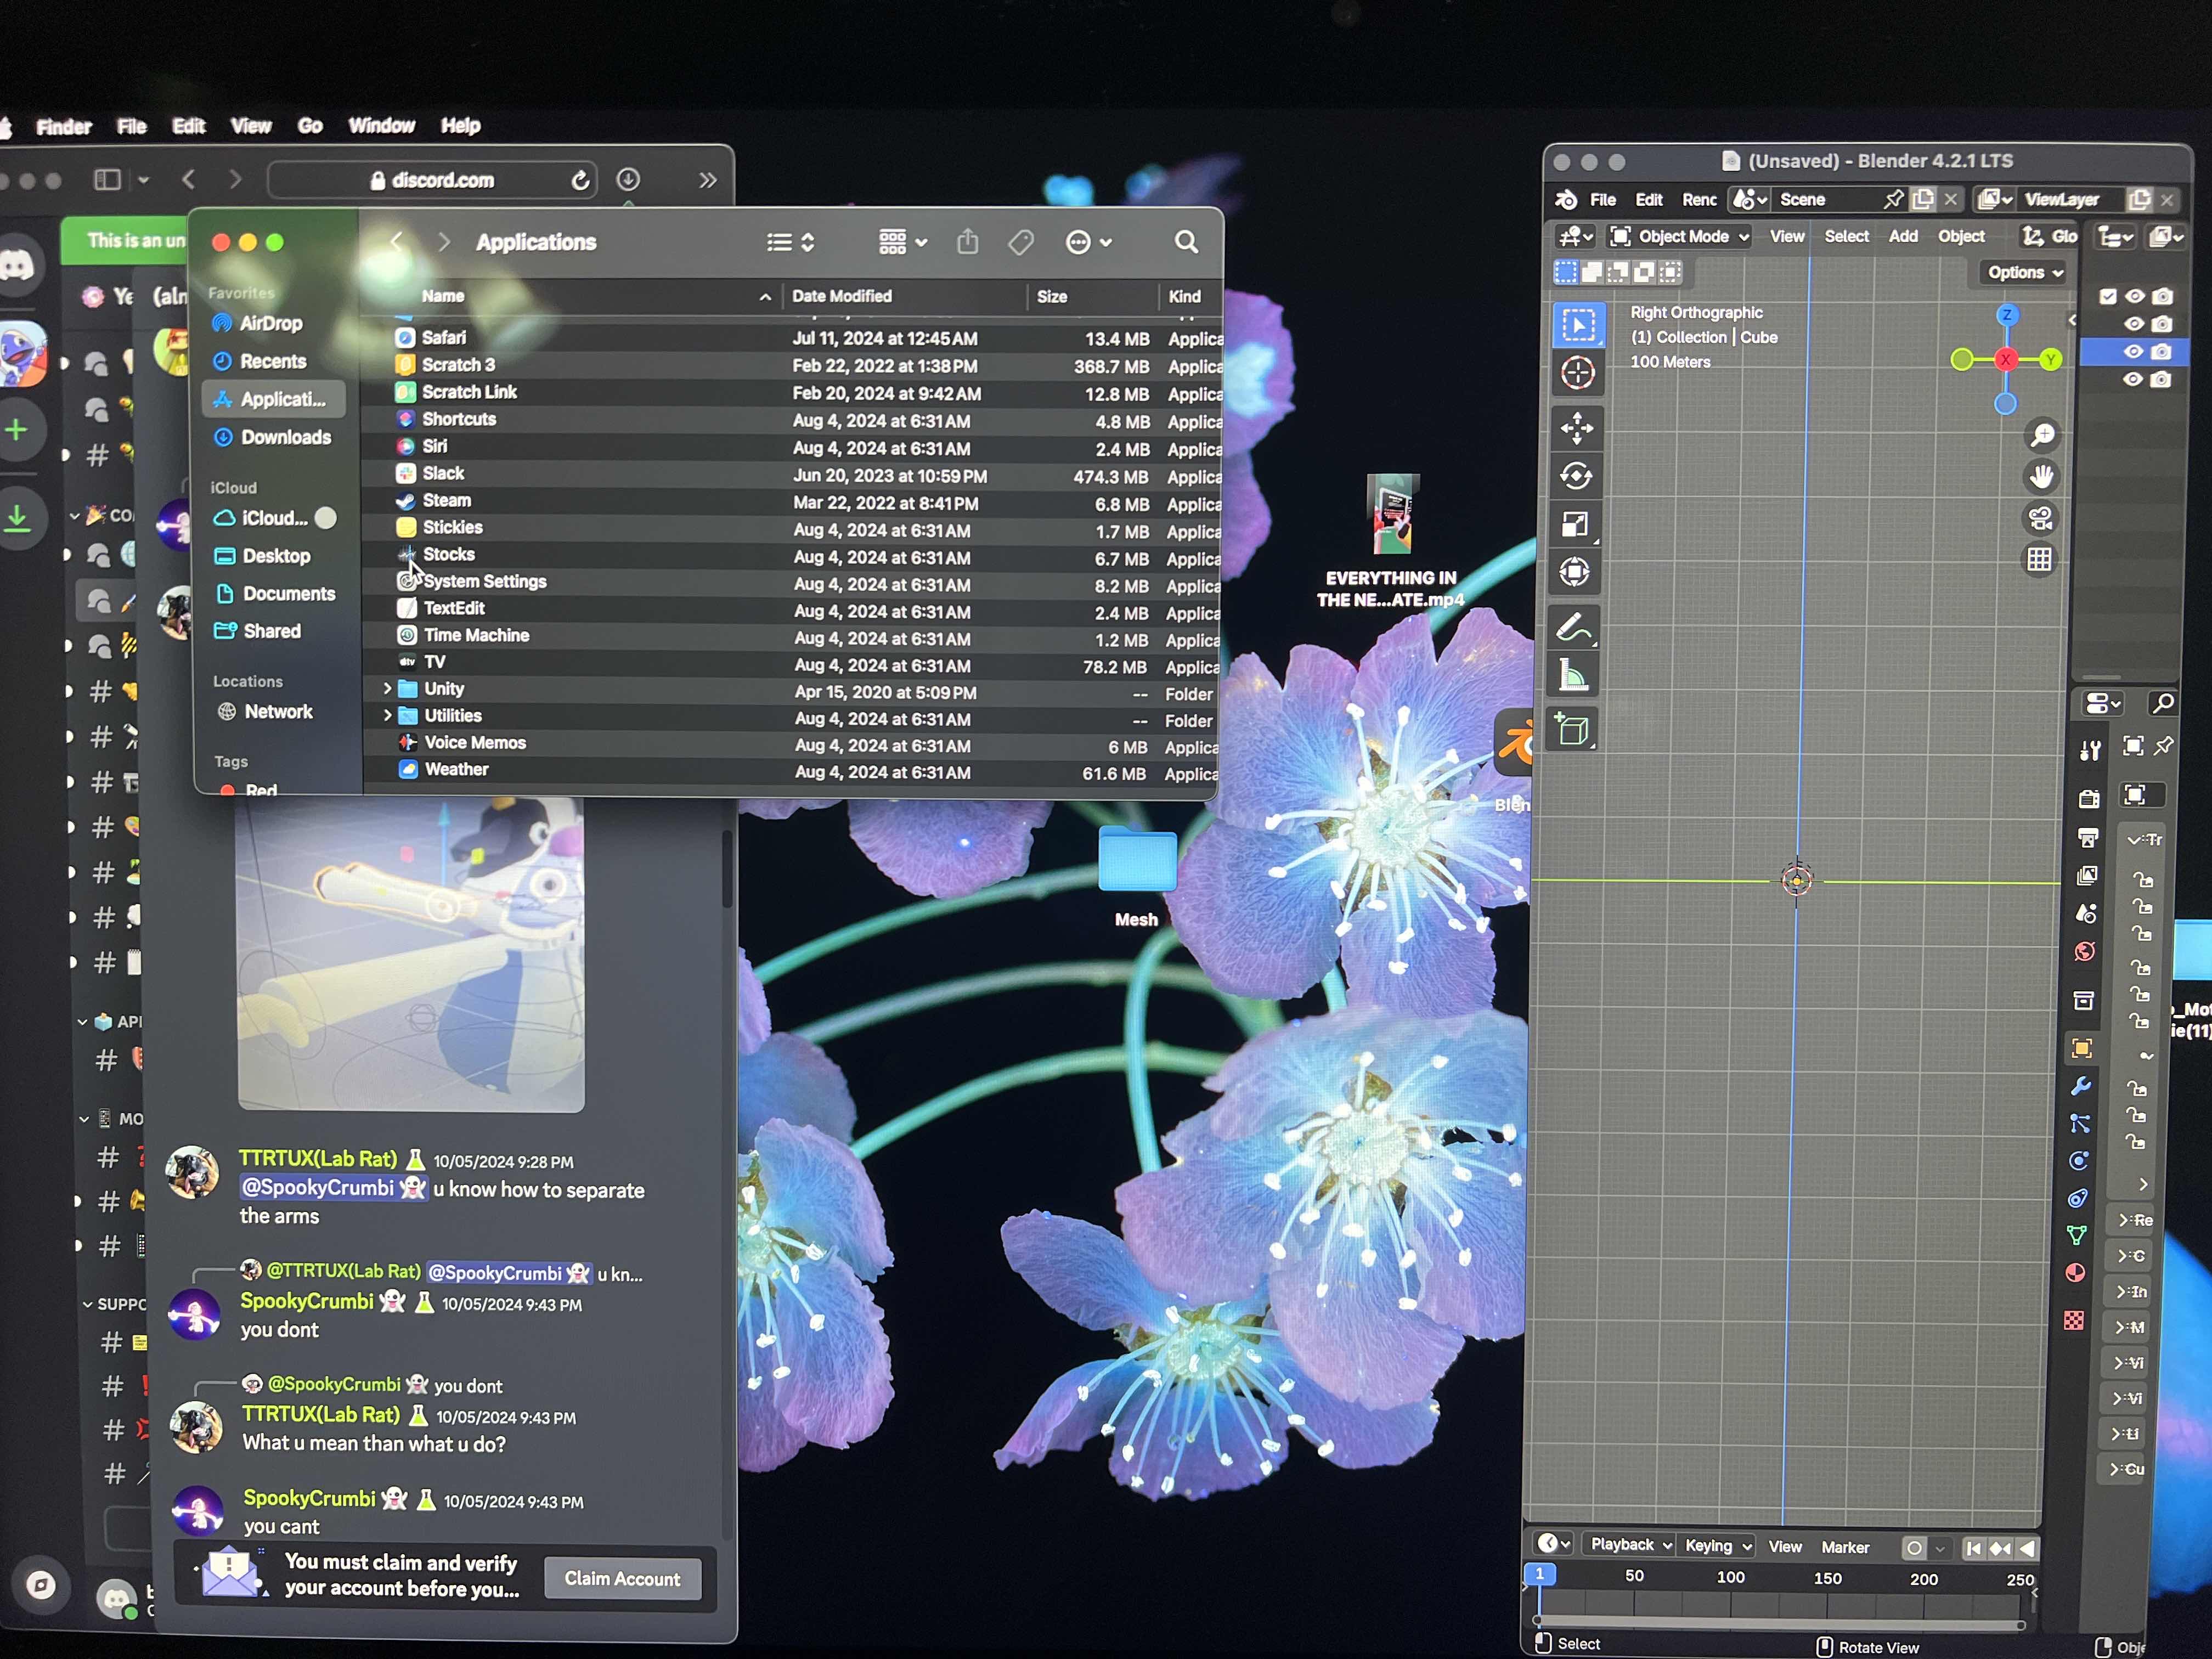2212x1659 pixels.
Task: Click the discord.com address bar in Safari
Action: pyautogui.click(x=432, y=180)
